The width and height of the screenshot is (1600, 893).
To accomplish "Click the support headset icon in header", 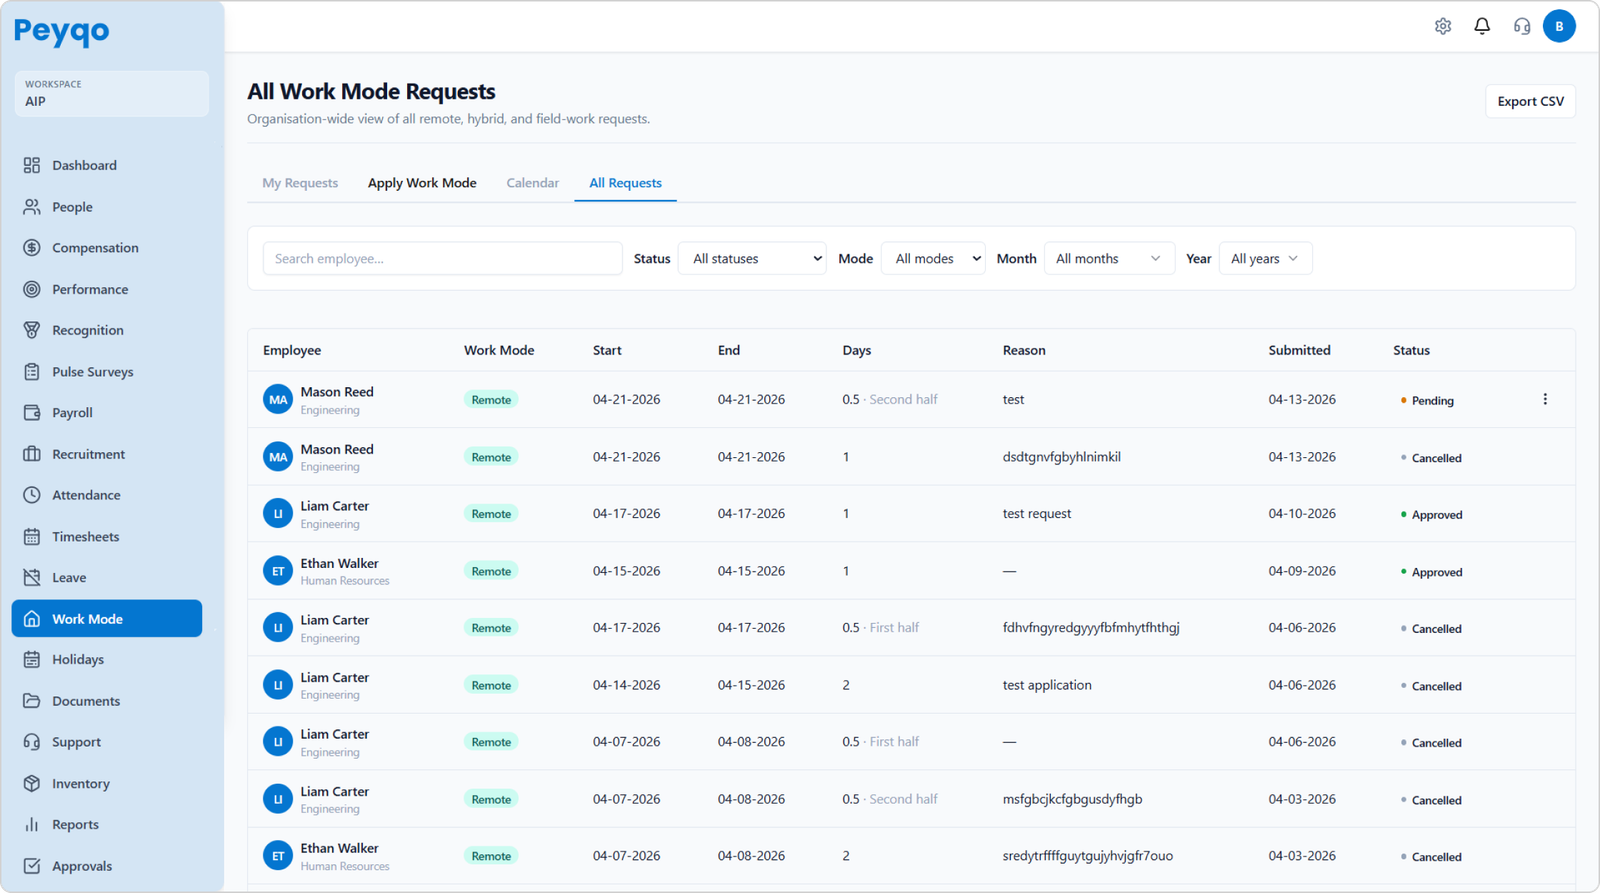I will click(x=1522, y=26).
